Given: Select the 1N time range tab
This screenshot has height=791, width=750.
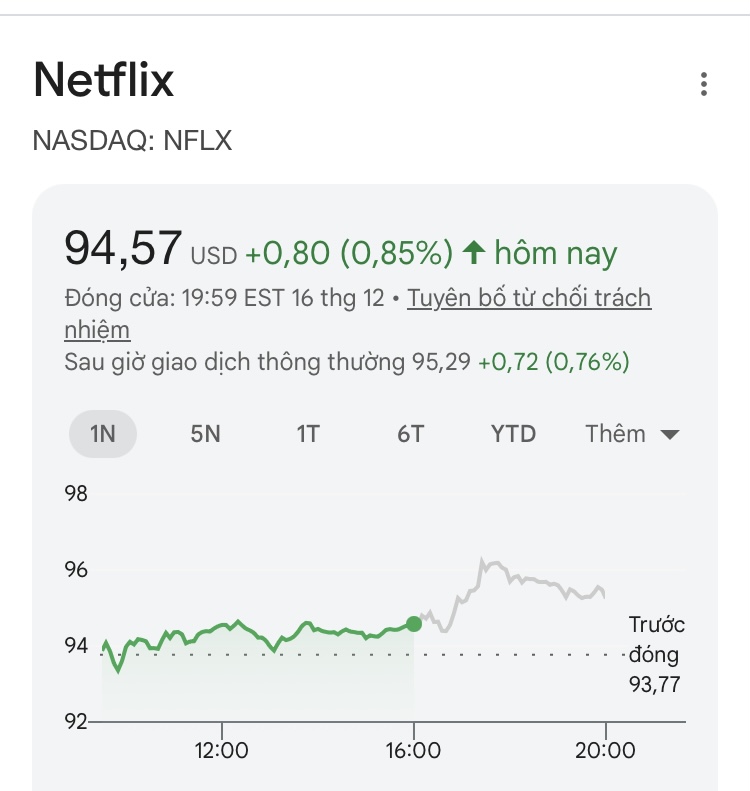Looking at the screenshot, I should [x=103, y=434].
